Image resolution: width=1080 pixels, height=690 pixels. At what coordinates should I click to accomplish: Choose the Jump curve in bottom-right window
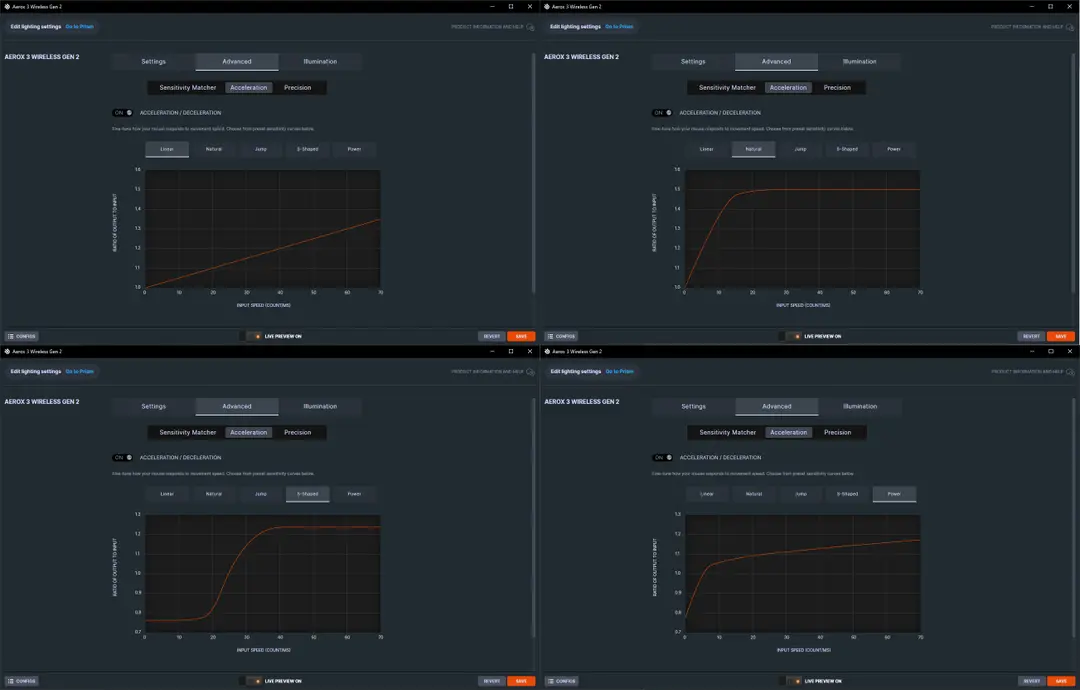(x=800, y=494)
